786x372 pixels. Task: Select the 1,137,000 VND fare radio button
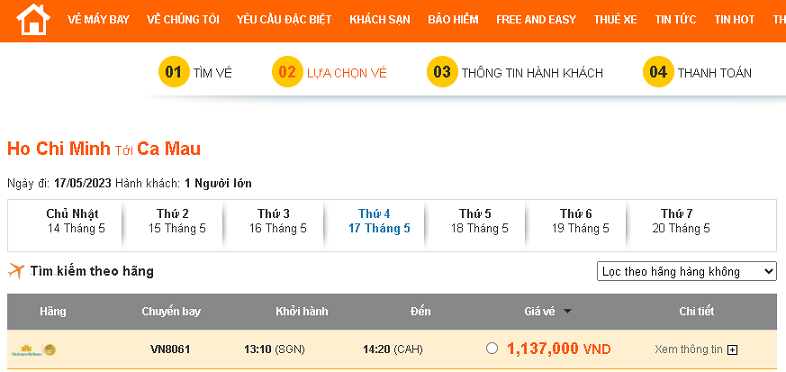(492, 348)
